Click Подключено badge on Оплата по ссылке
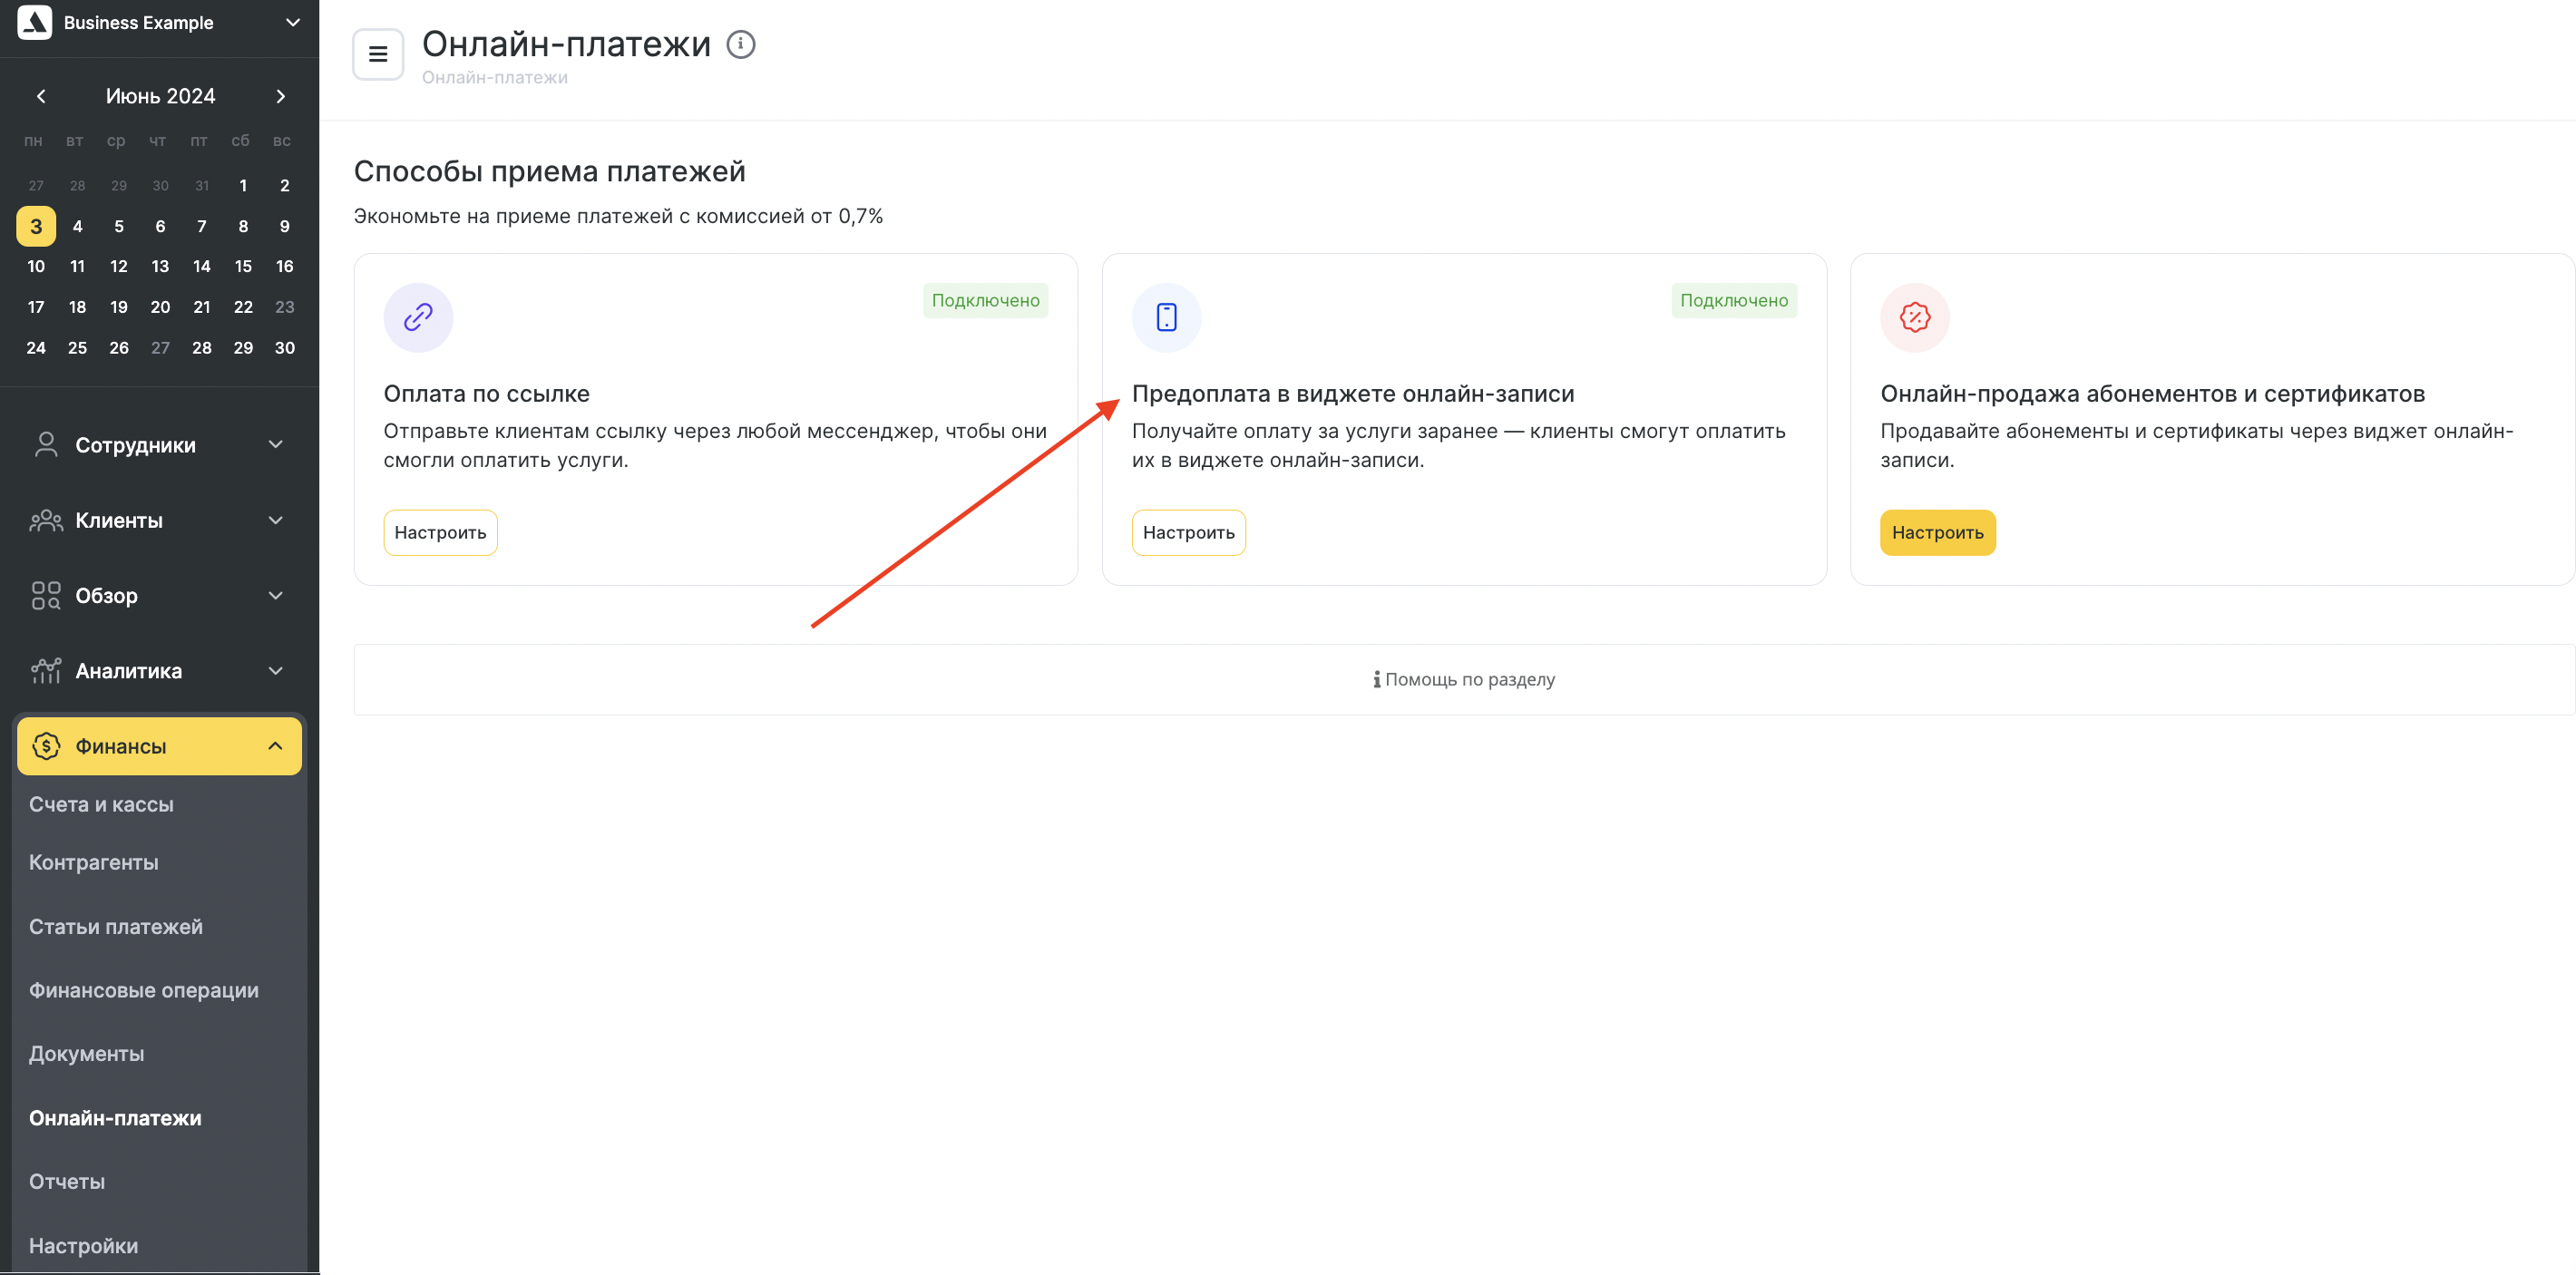Viewport: 2576px width, 1275px height. [x=985, y=300]
